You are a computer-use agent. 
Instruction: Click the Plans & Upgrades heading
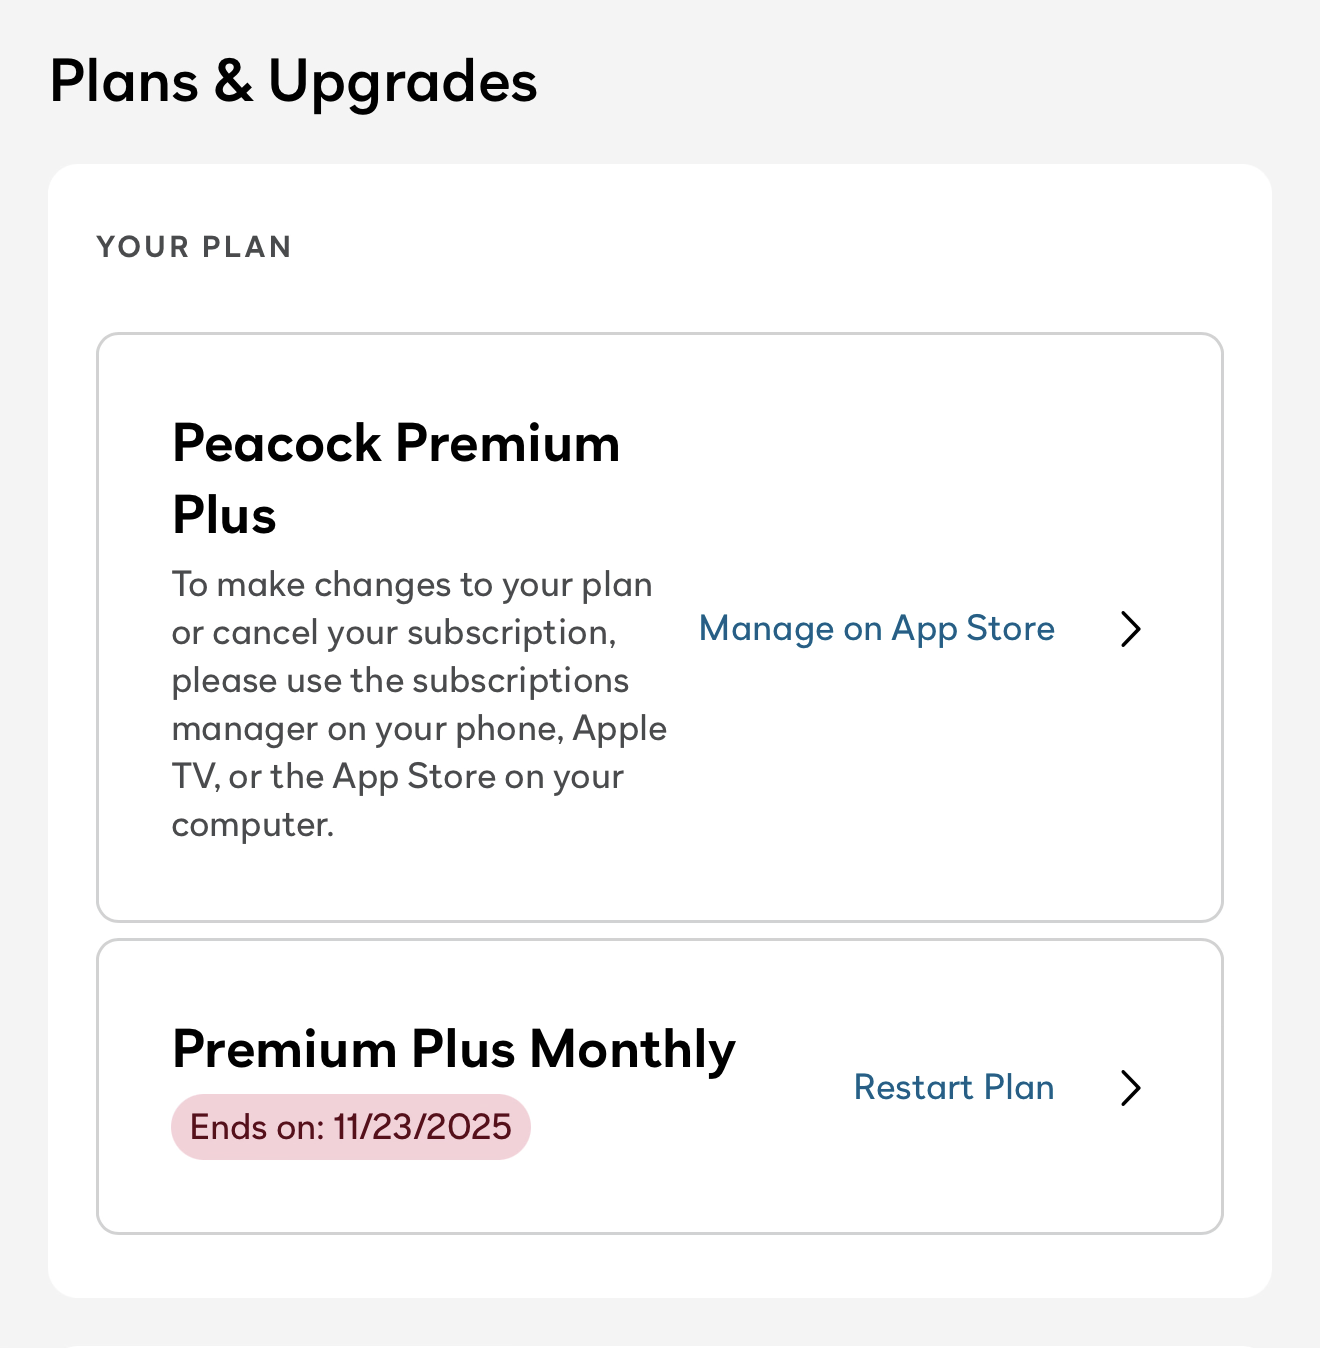tap(293, 82)
